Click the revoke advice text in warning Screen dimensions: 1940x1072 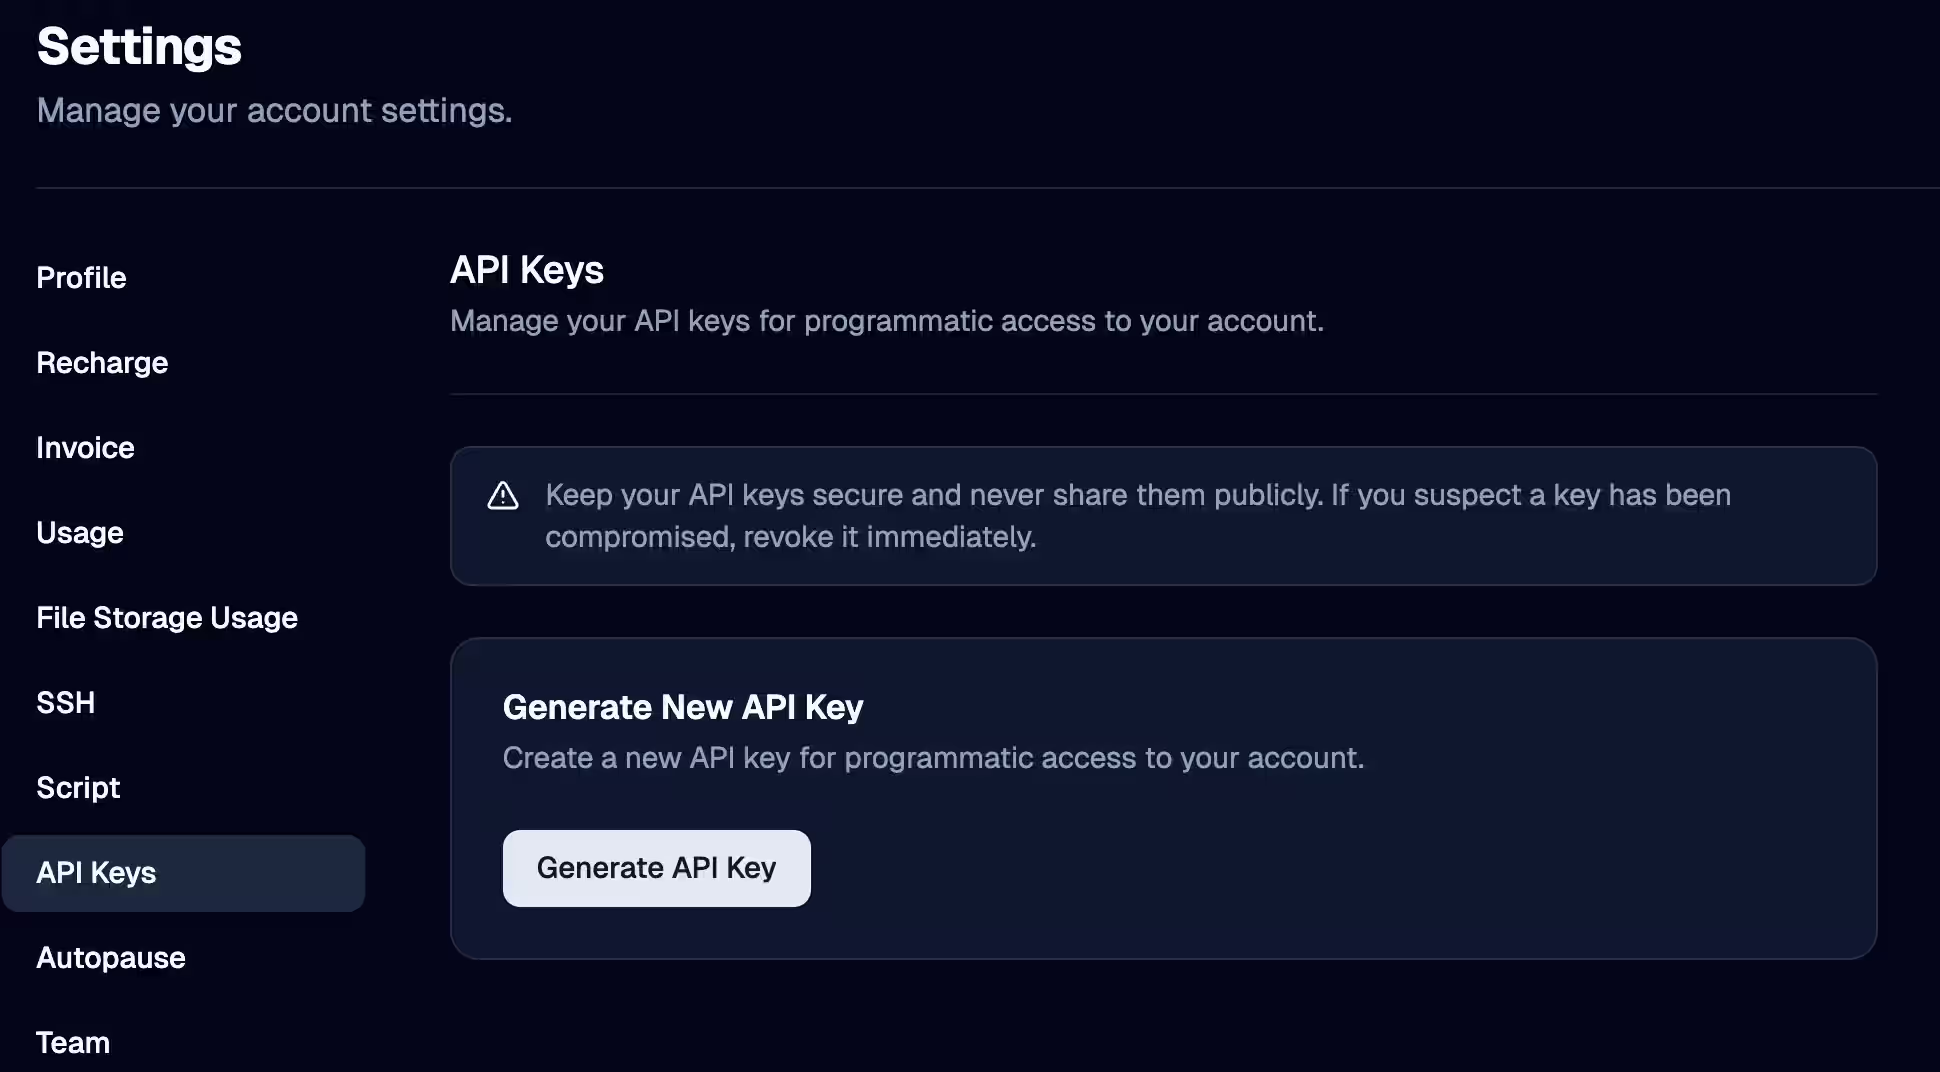click(x=791, y=537)
